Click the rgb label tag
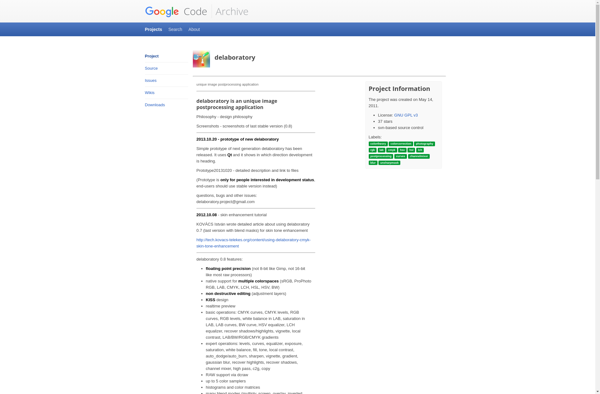The width and height of the screenshot is (600, 394). click(x=373, y=150)
